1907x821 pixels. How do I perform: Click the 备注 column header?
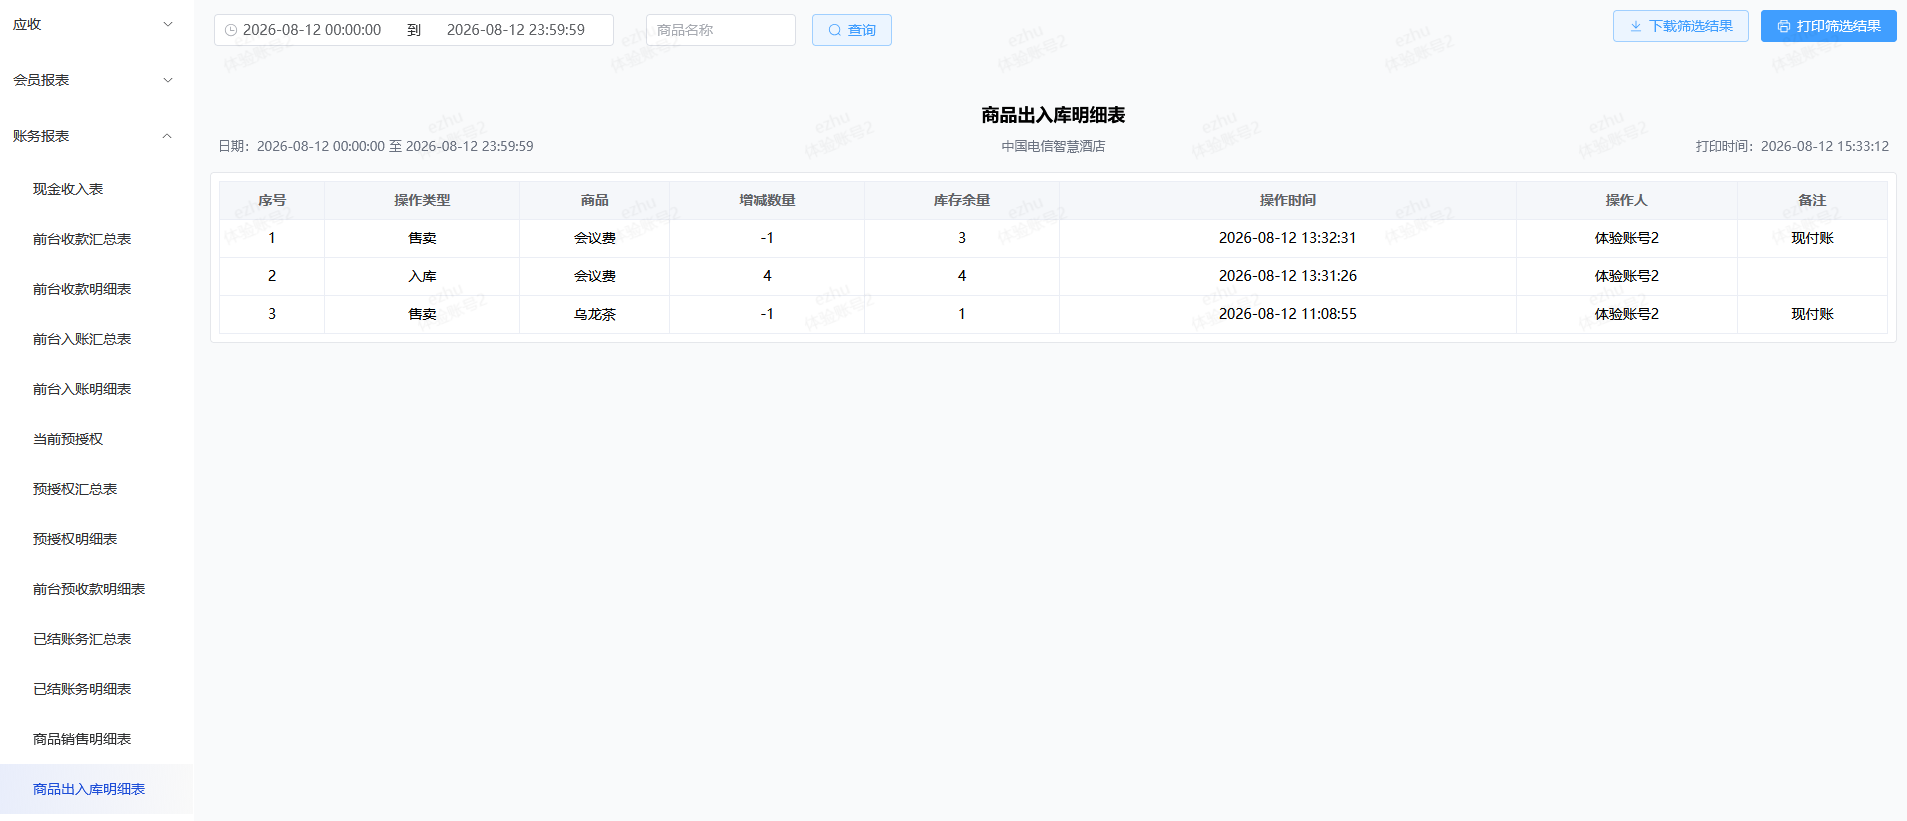pyautogui.click(x=1812, y=200)
